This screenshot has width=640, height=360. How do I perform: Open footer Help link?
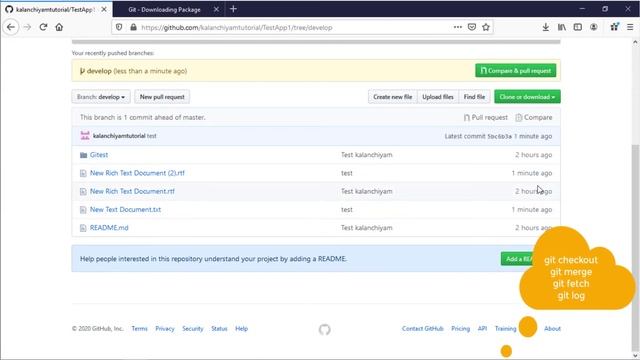click(x=241, y=329)
